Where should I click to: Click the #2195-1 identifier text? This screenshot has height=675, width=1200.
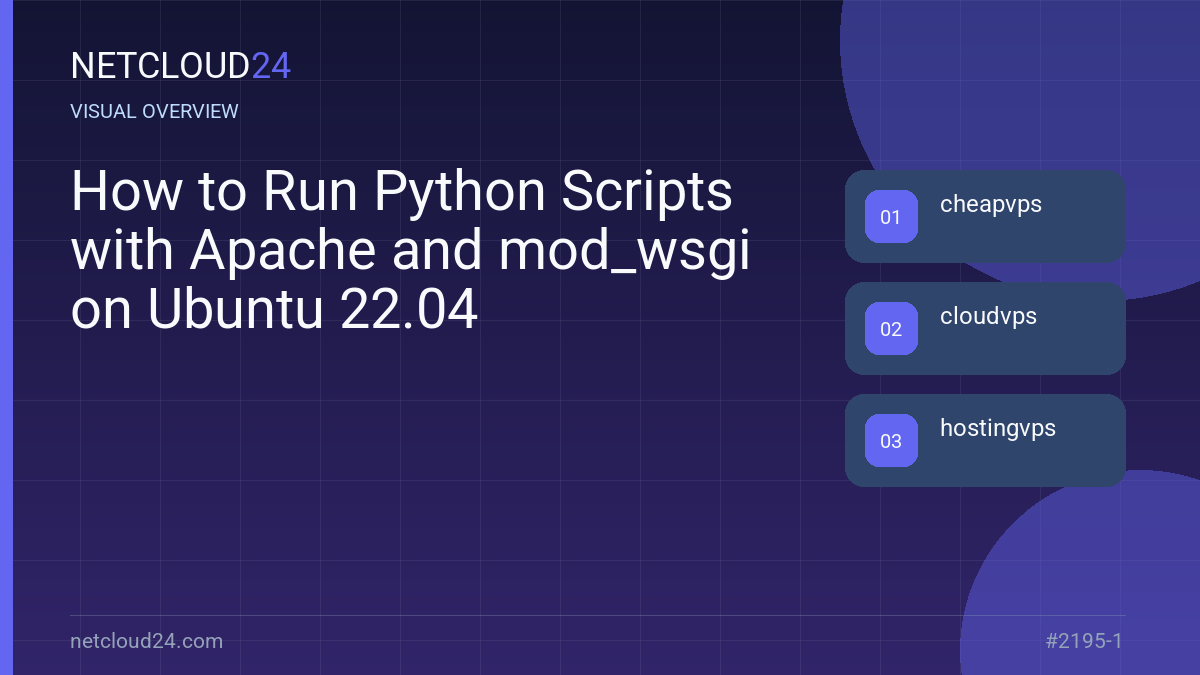tap(1084, 641)
